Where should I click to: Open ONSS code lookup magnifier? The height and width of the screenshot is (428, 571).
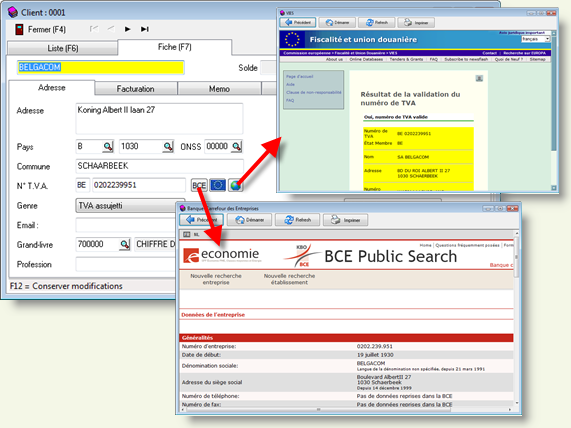pos(237,146)
